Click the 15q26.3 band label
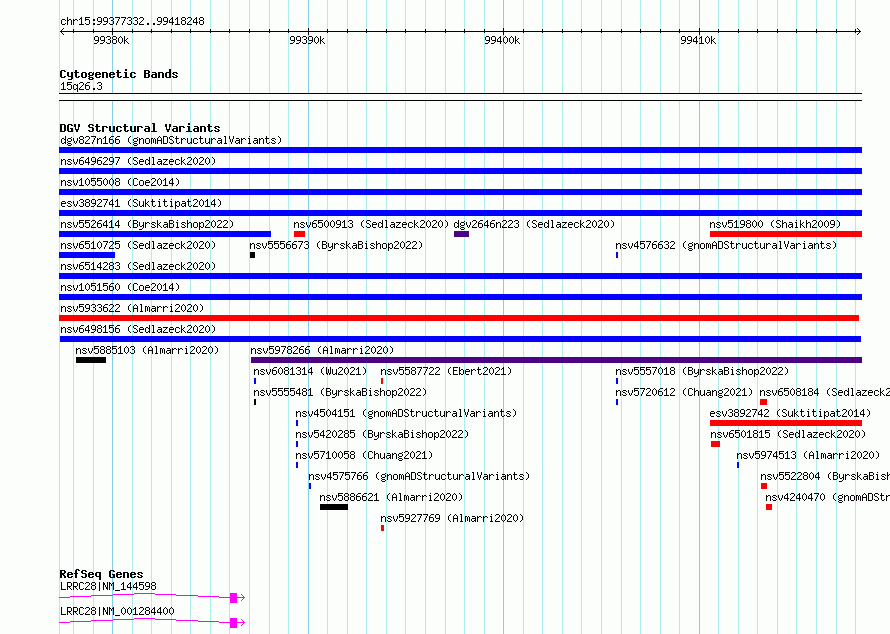890x634 pixels. pos(81,86)
